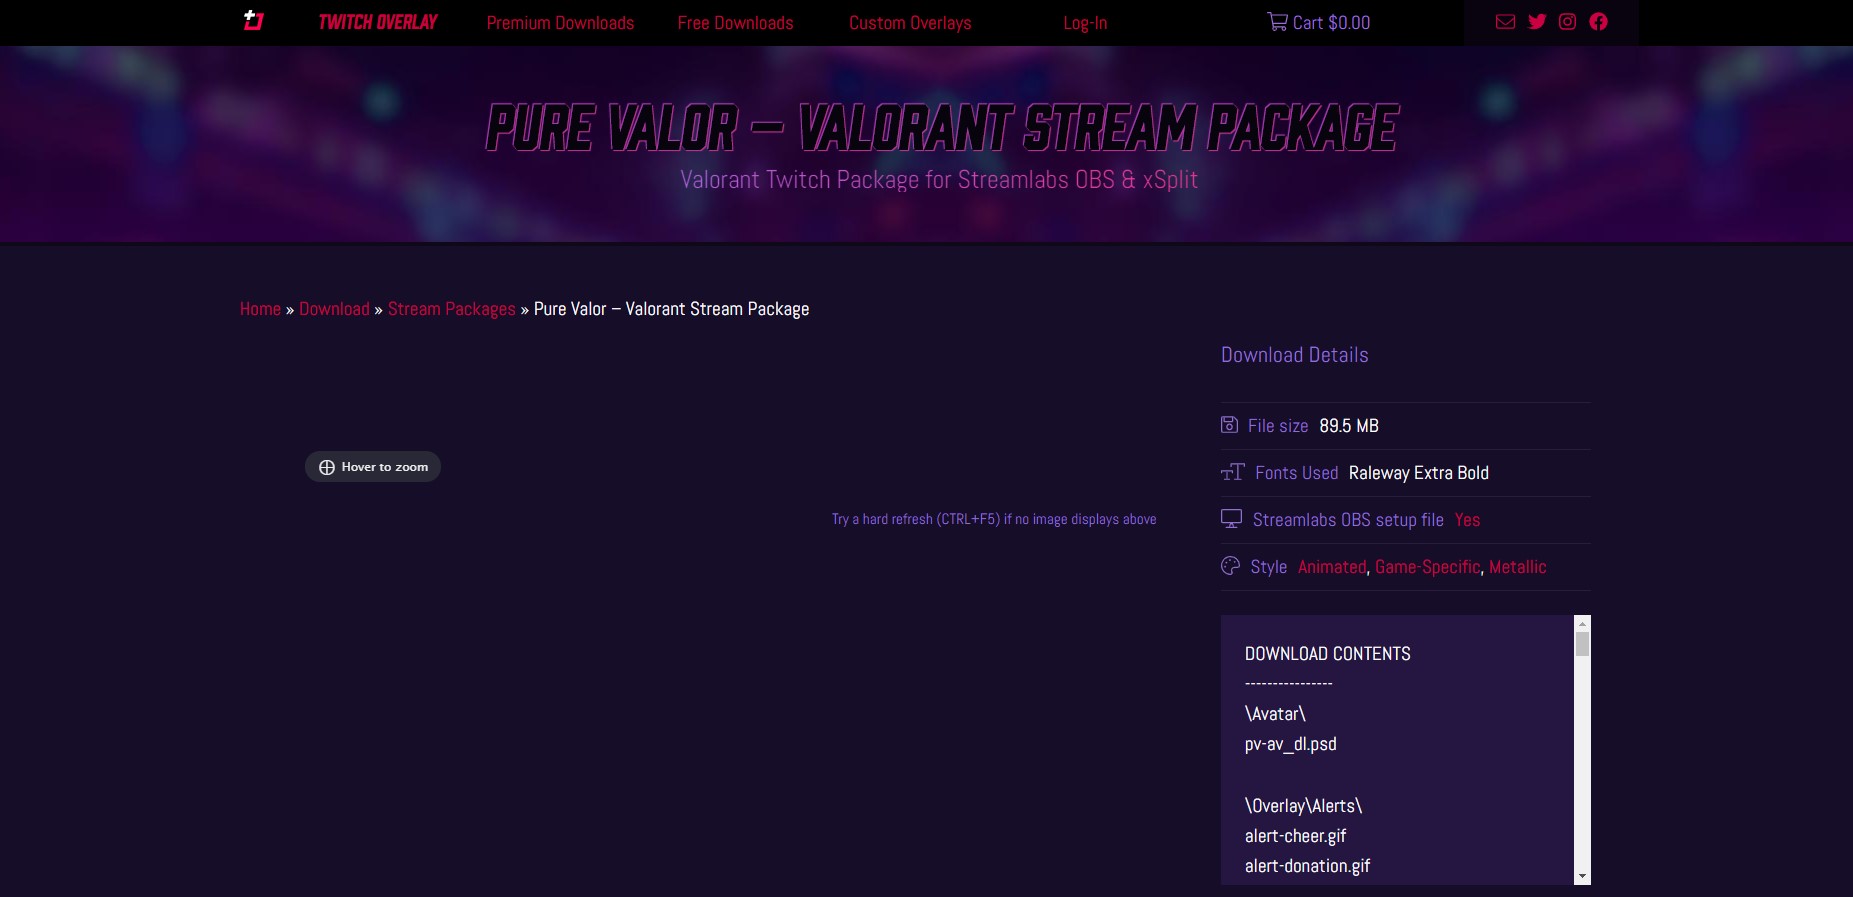This screenshot has height=897, width=1853.
Task: Click the Valorant Twitch Package subtitle
Action: point(939,180)
